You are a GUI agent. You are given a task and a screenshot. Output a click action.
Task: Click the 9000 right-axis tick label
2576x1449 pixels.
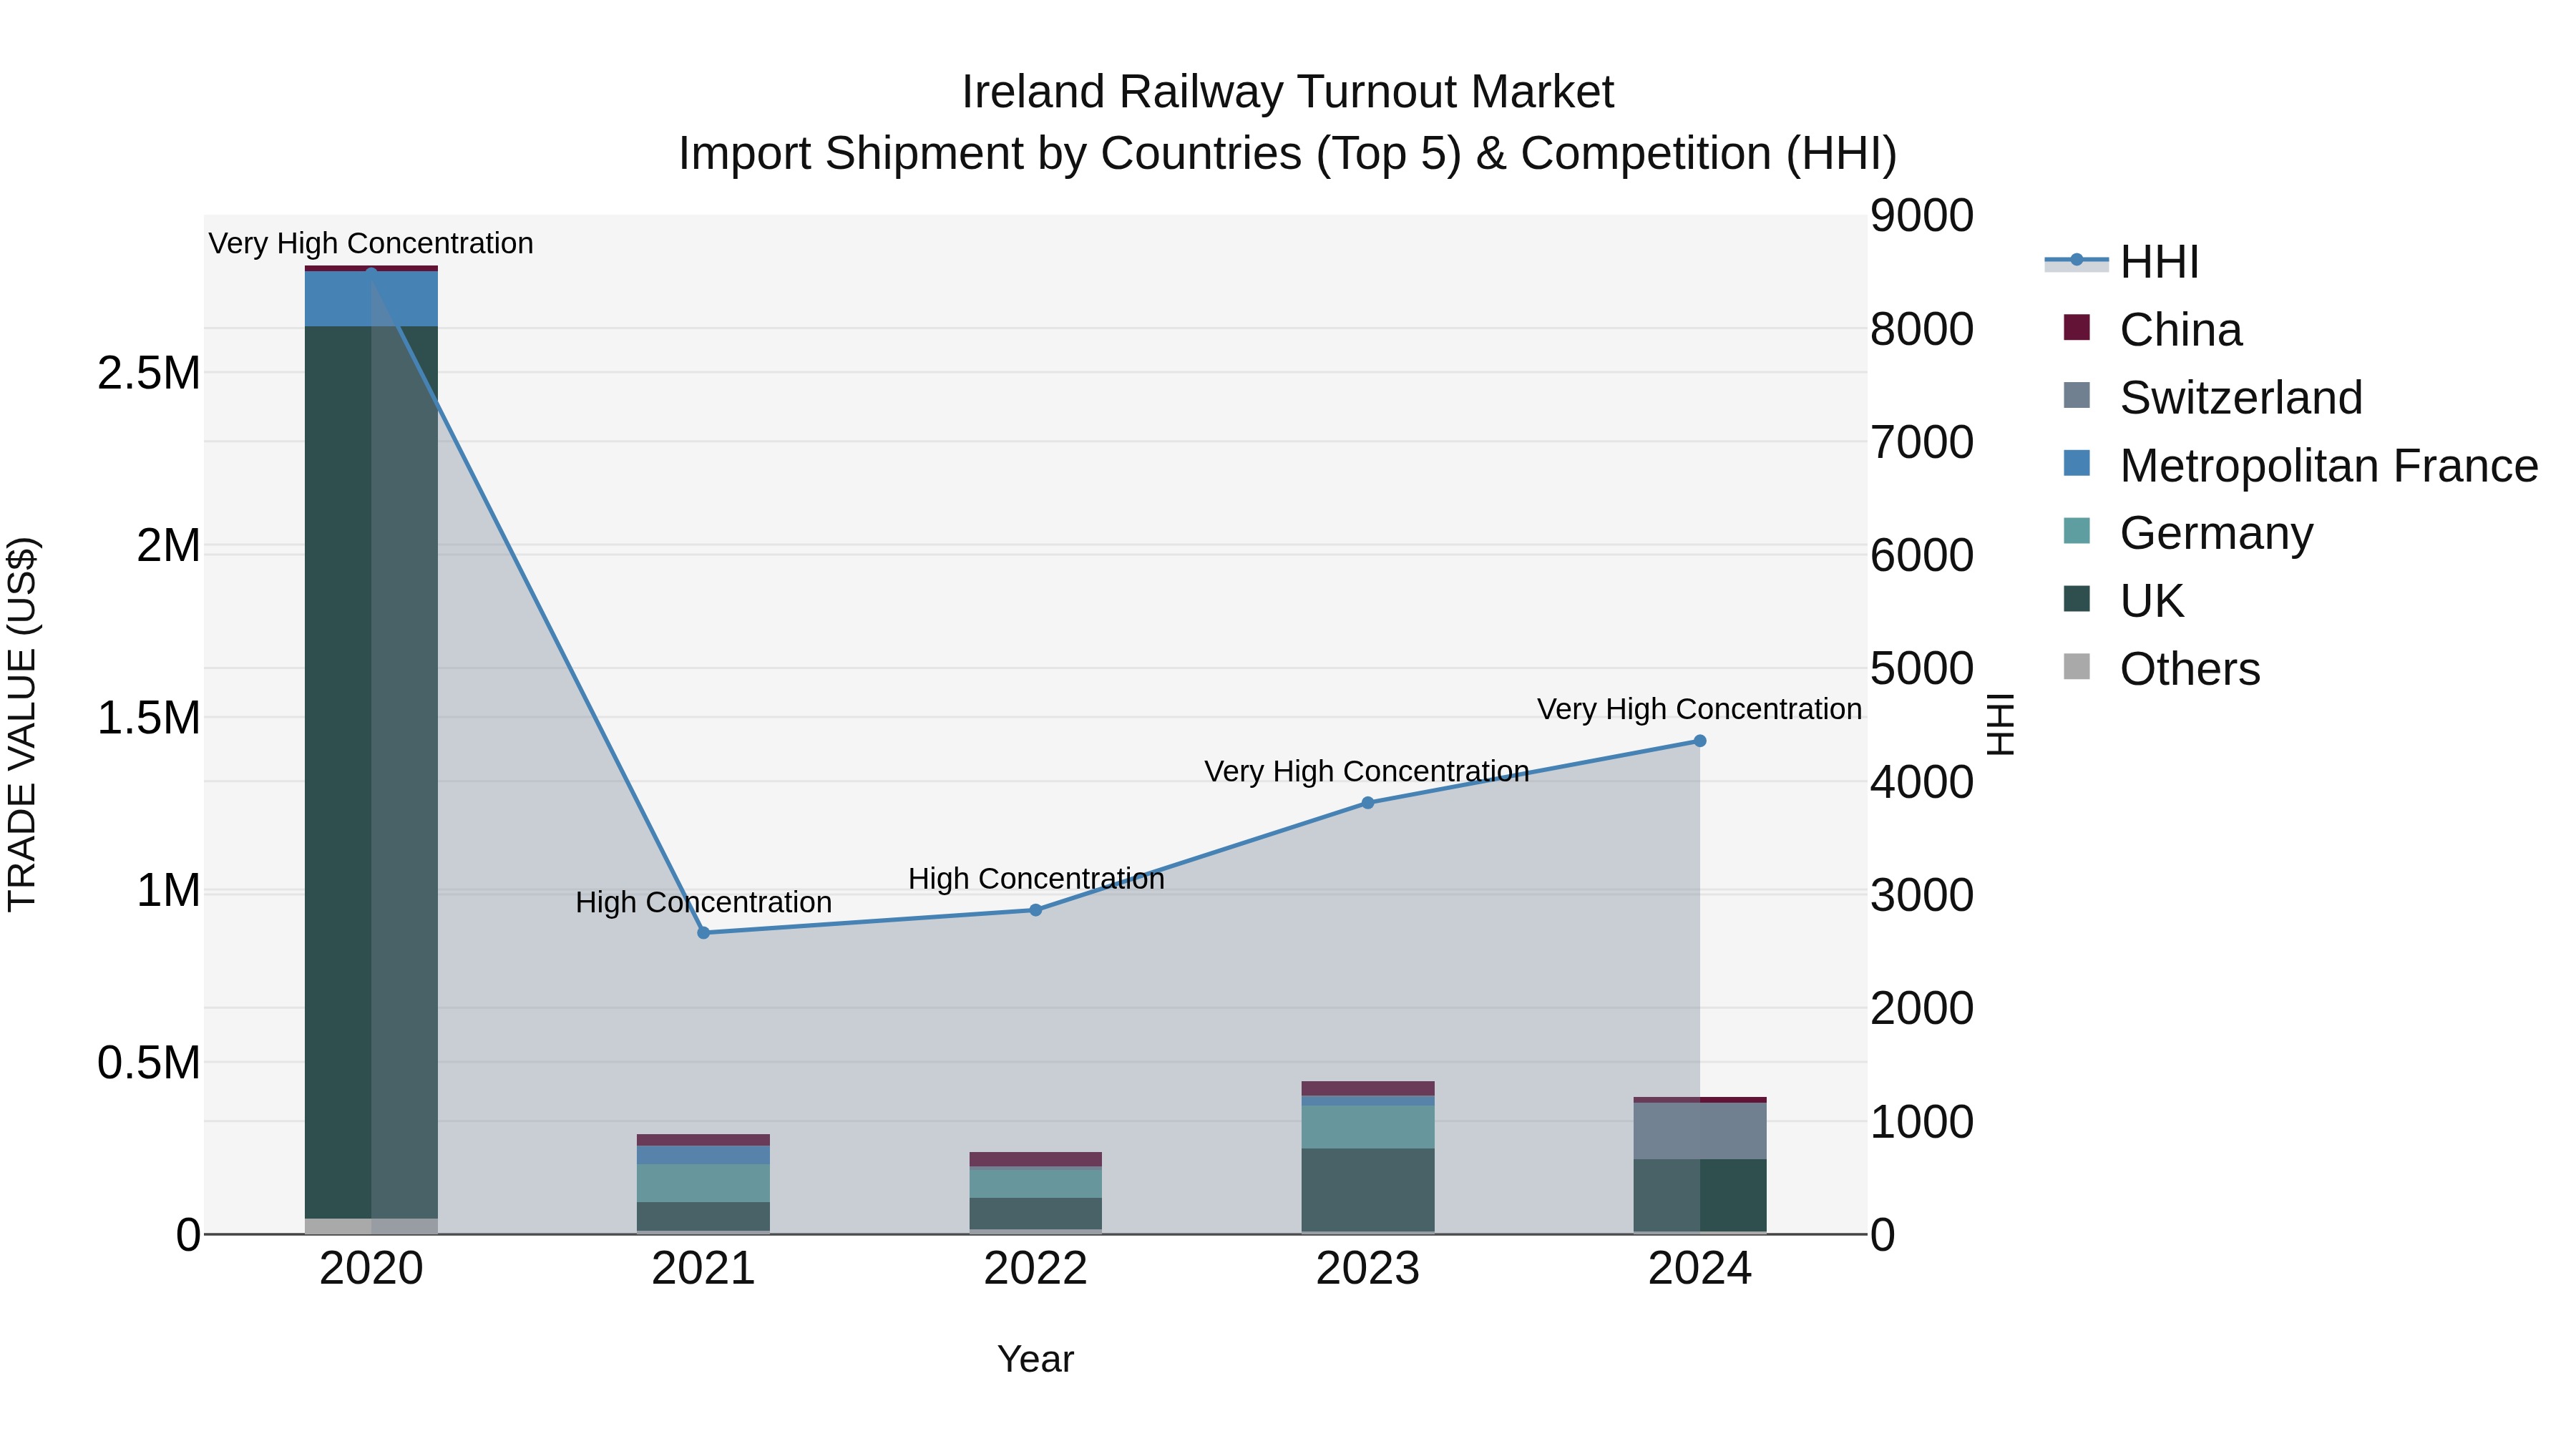(1922, 216)
